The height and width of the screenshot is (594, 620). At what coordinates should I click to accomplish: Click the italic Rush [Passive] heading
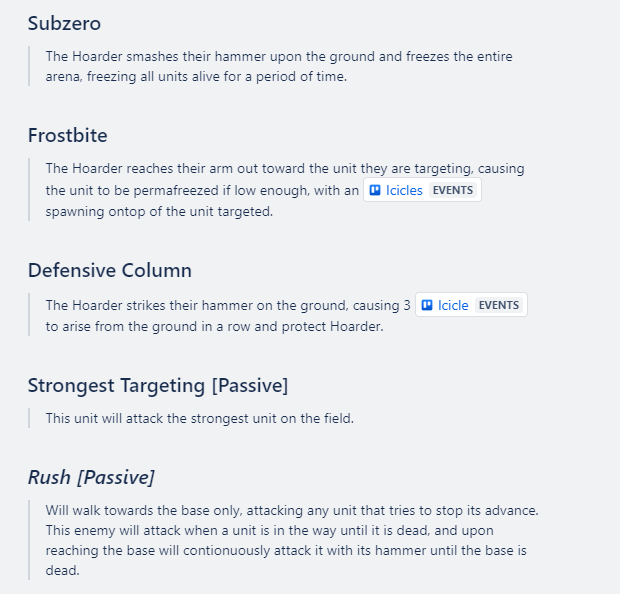tap(91, 477)
